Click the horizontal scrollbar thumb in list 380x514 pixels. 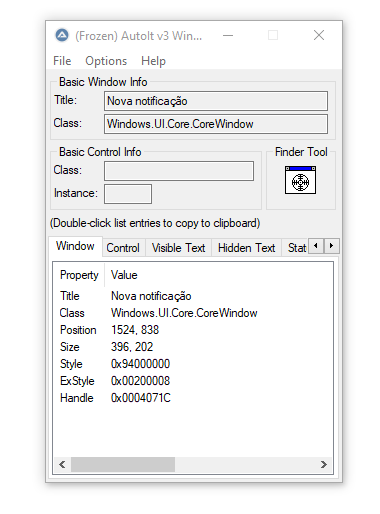[123, 464]
